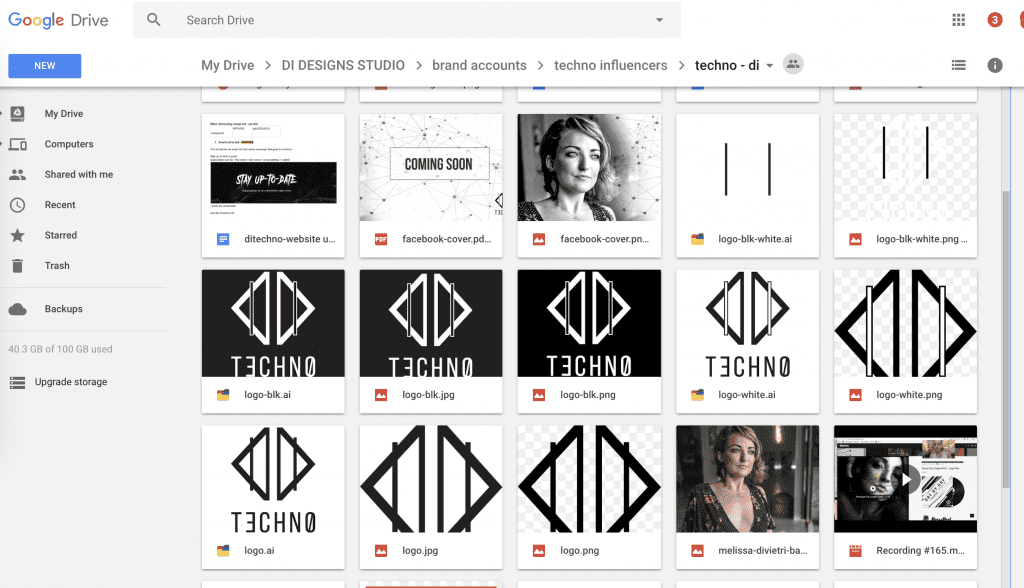Click the search magnifying glass icon

(154, 20)
